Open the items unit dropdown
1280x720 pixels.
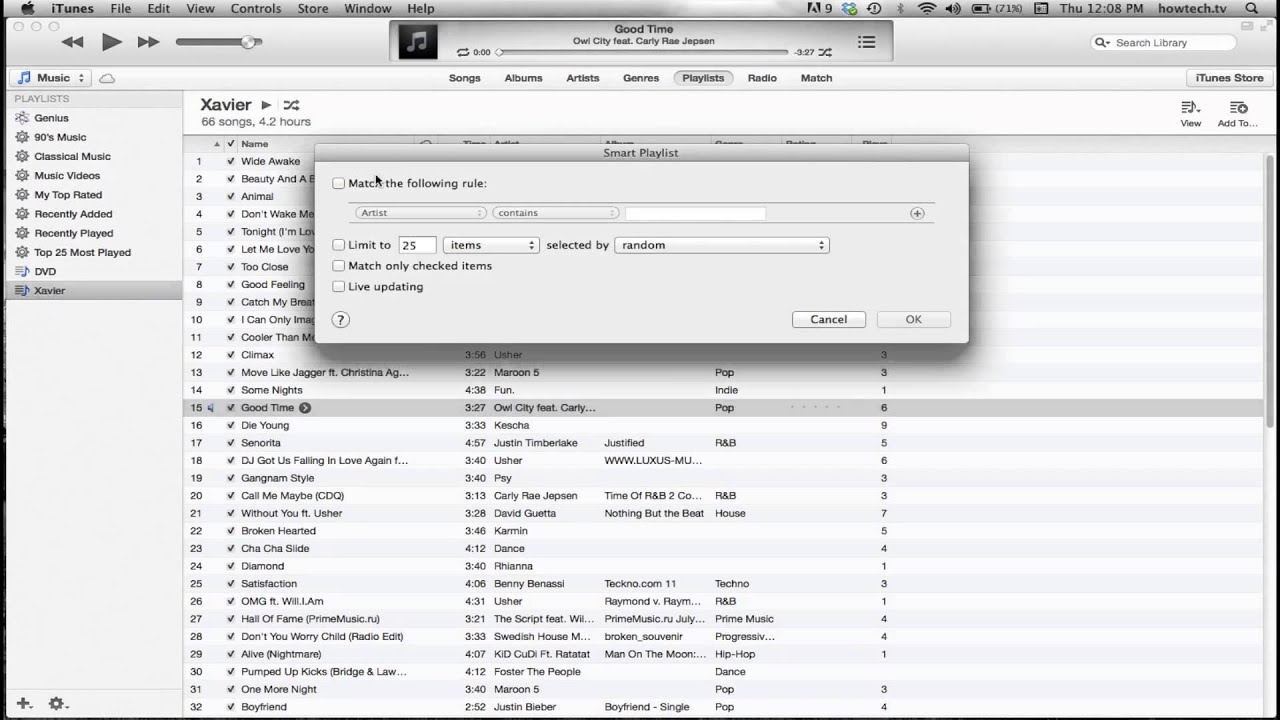(x=490, y=245)
